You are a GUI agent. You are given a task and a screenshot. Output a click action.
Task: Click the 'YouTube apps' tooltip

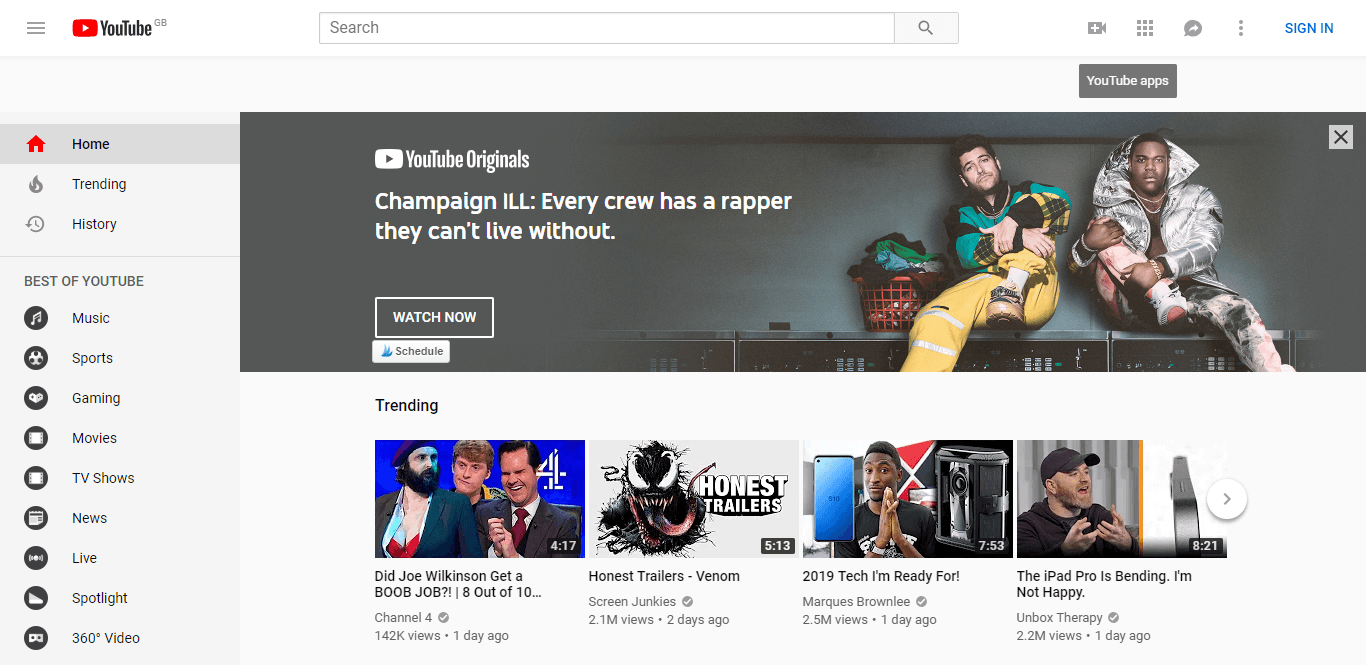[x=1128, y=81]
